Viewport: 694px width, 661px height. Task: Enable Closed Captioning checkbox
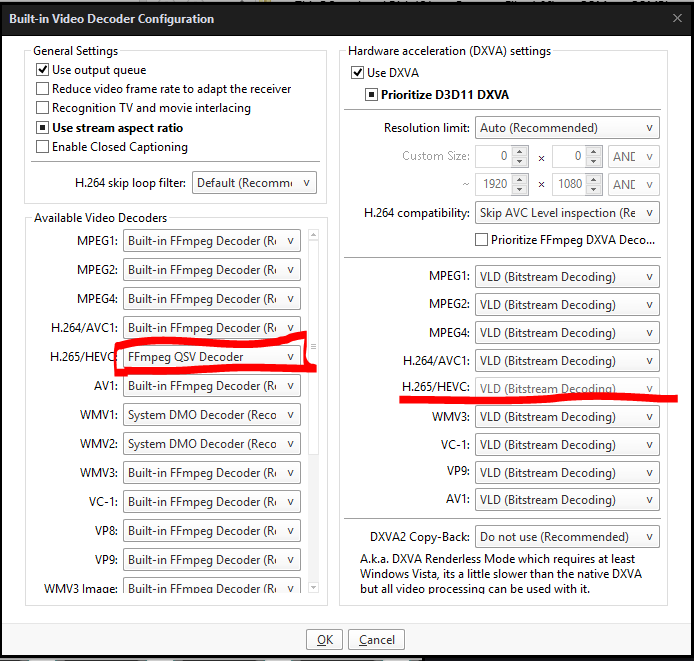pos(42,147)
